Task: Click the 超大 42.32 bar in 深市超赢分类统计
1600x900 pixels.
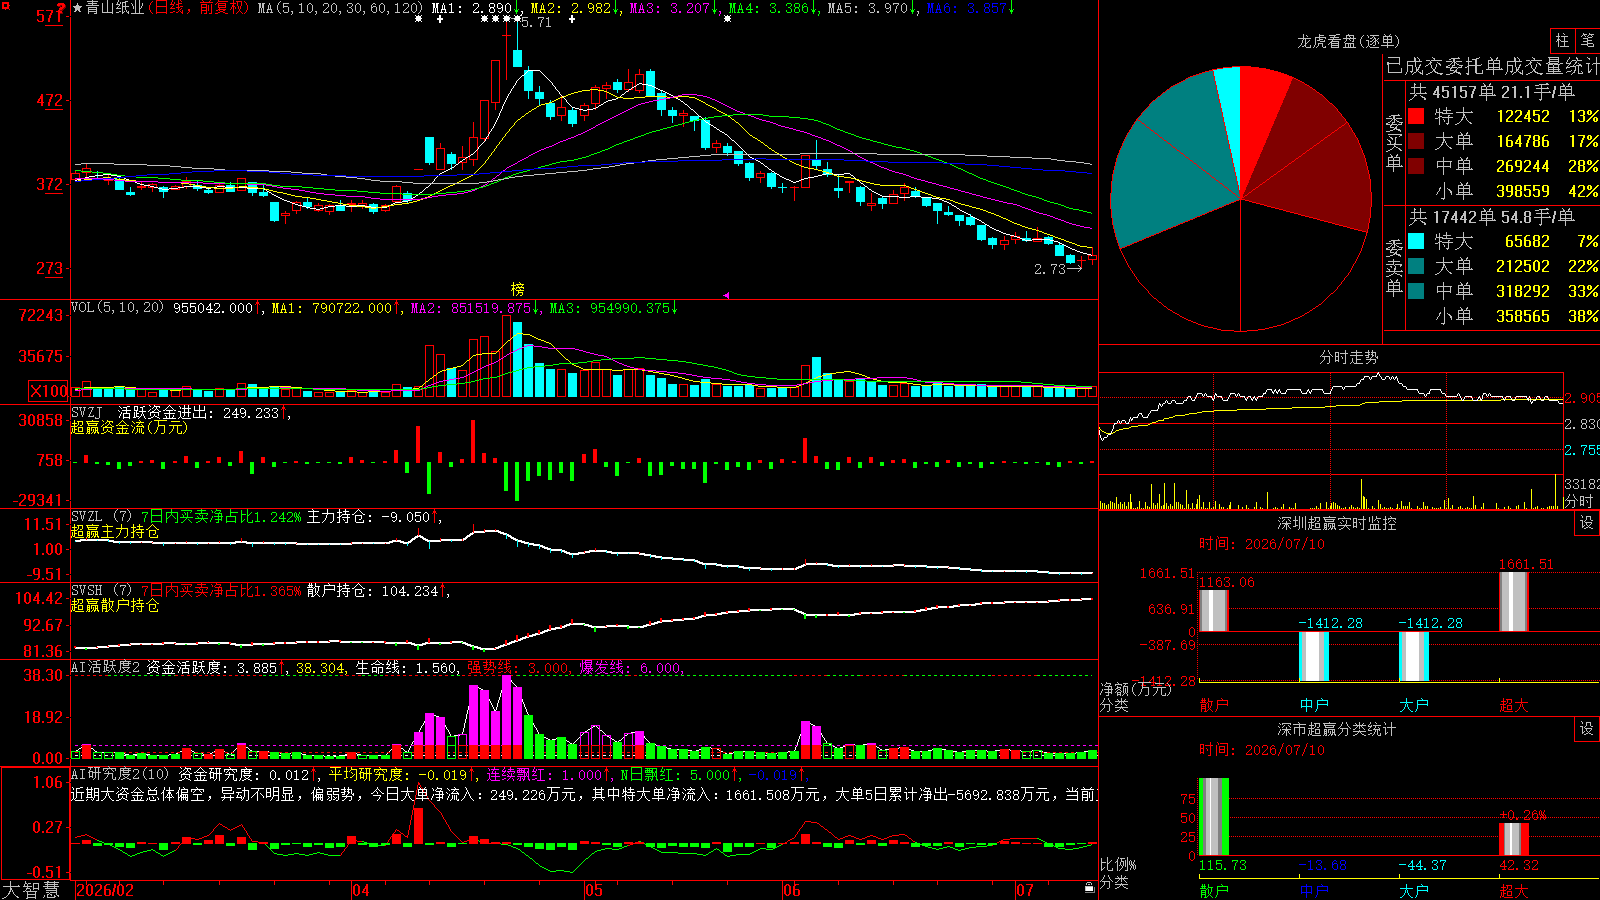Action: 1514,839
